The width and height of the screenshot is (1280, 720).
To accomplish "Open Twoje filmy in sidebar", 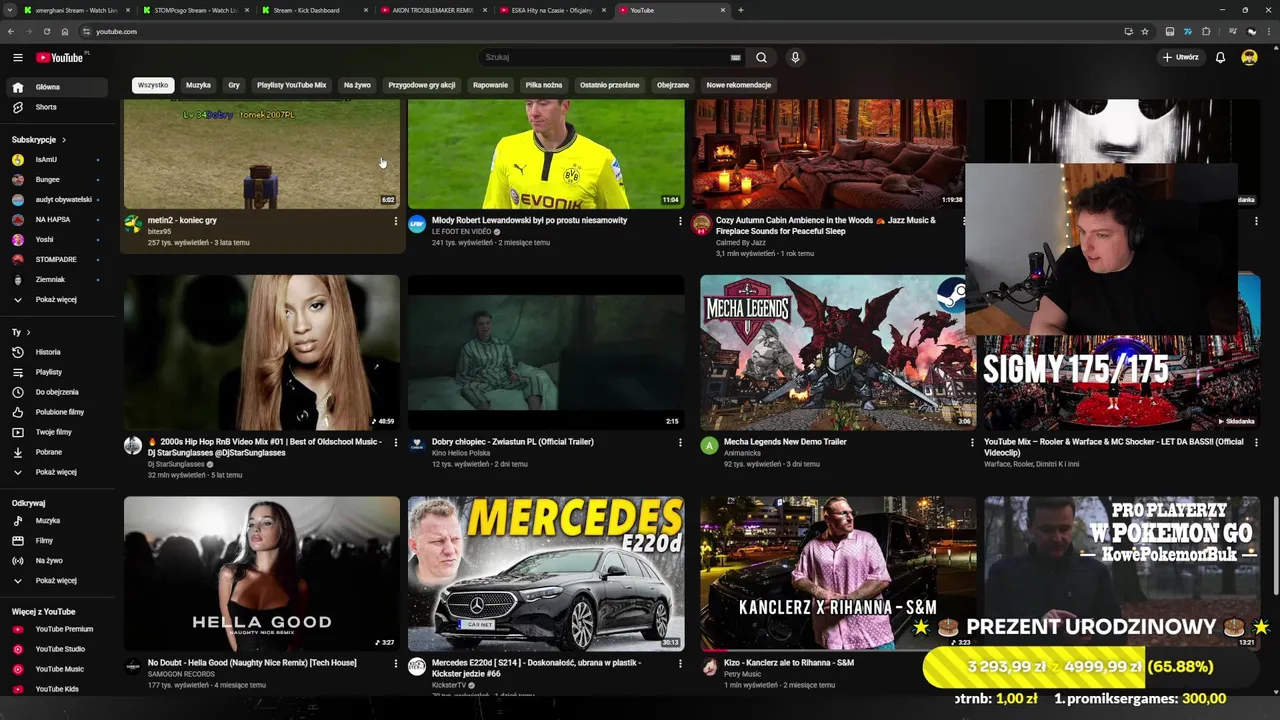I will 55,432.
